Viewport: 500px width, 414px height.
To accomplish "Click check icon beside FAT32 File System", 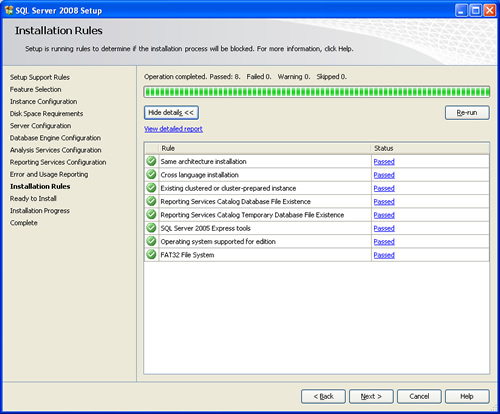I will pos(151,255).
